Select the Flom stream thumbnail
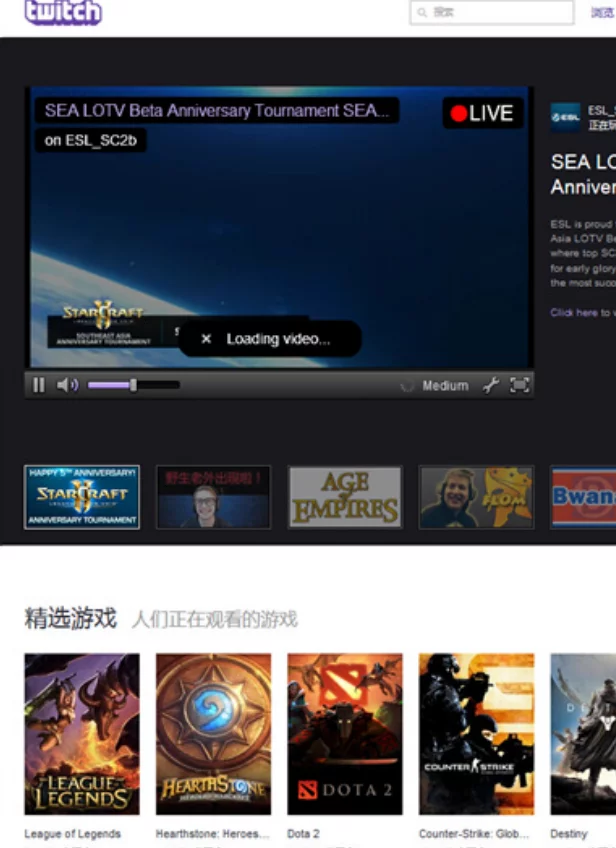The width and height of the screenshot is (616, 848). pos(476,497)
